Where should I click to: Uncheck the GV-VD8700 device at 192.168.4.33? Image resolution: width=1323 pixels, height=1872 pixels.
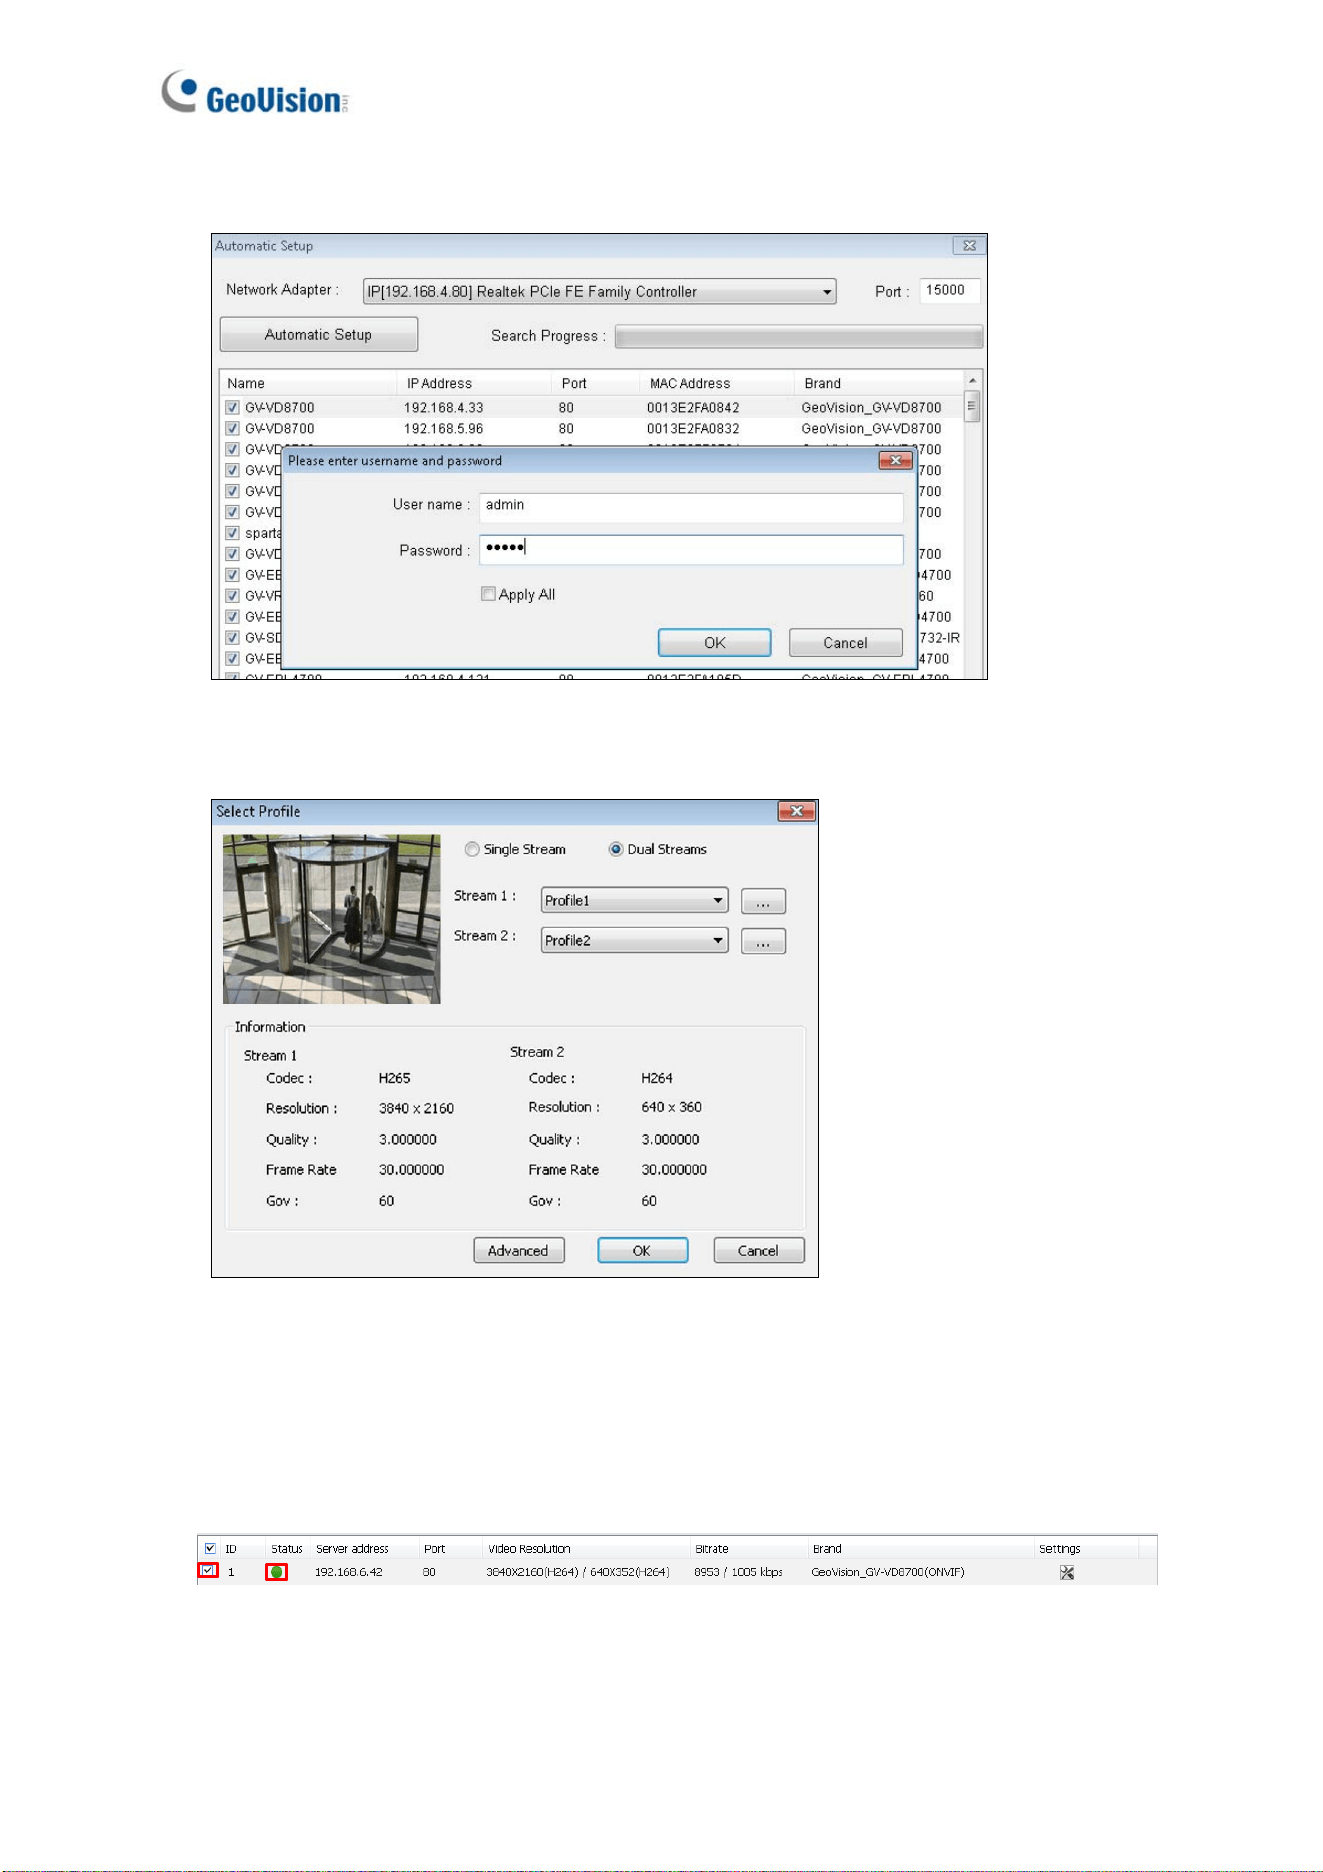pyautogui.click(x=232, y=407)
